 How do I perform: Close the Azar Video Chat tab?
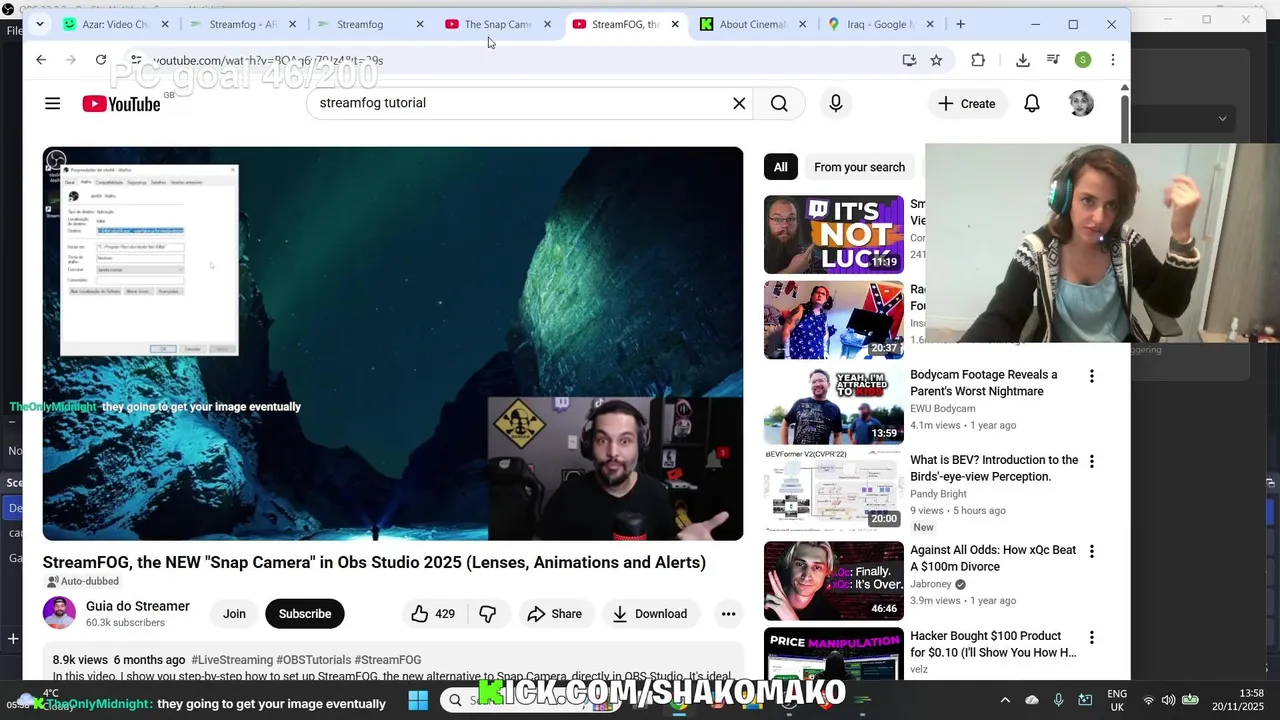click(x=165, y=24)
